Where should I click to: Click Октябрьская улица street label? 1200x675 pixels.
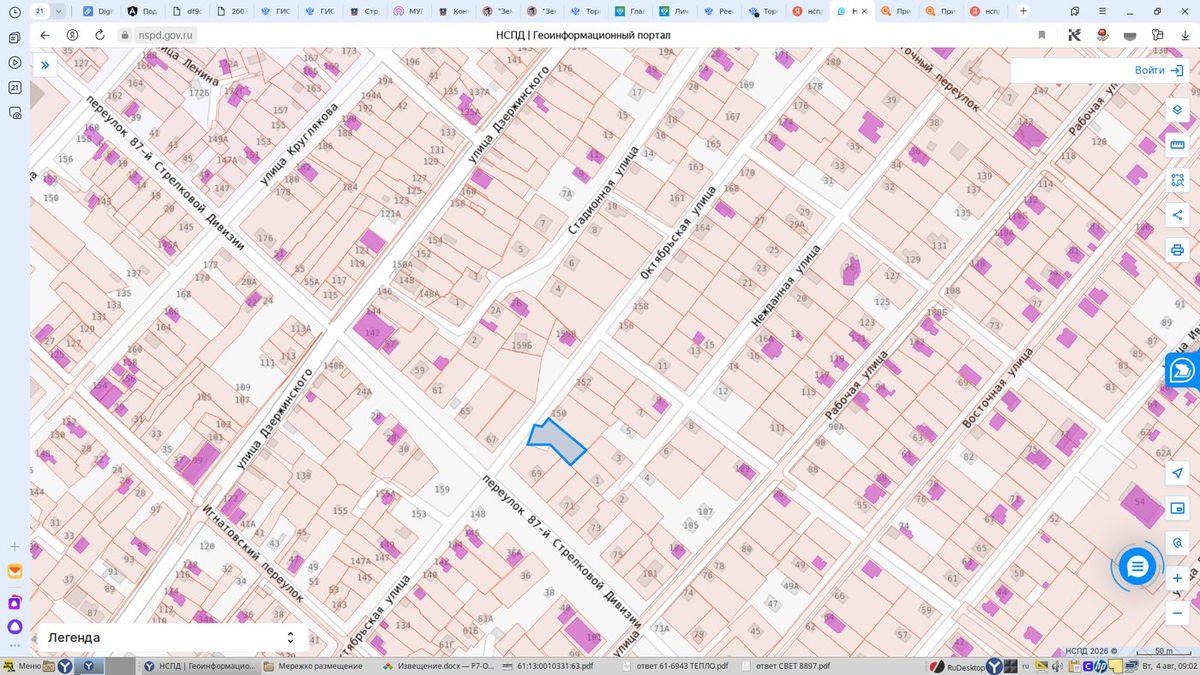680,232
